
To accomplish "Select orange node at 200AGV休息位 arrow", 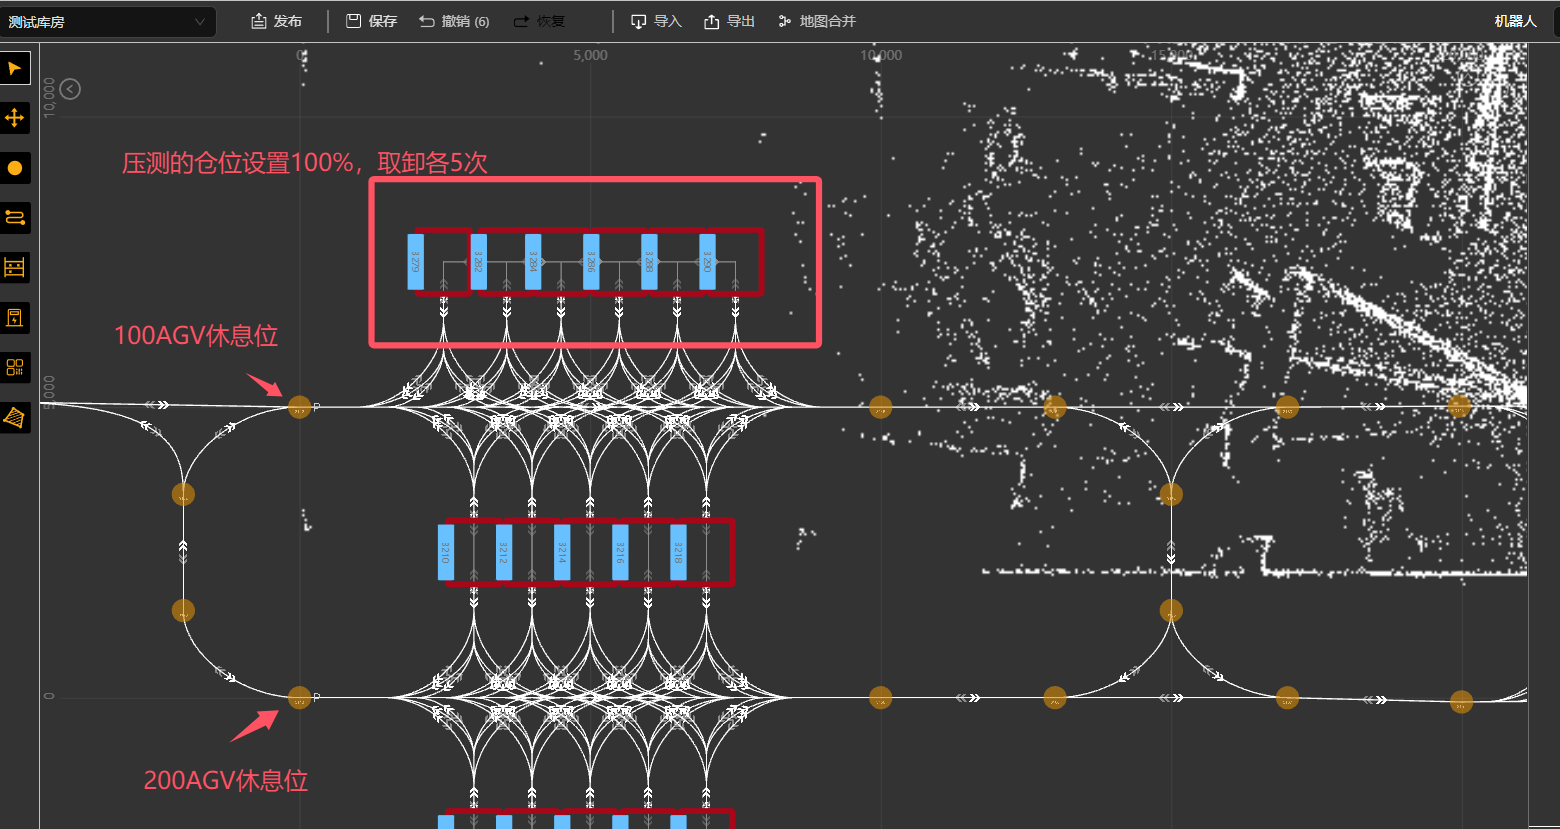I will click(299, 698).
